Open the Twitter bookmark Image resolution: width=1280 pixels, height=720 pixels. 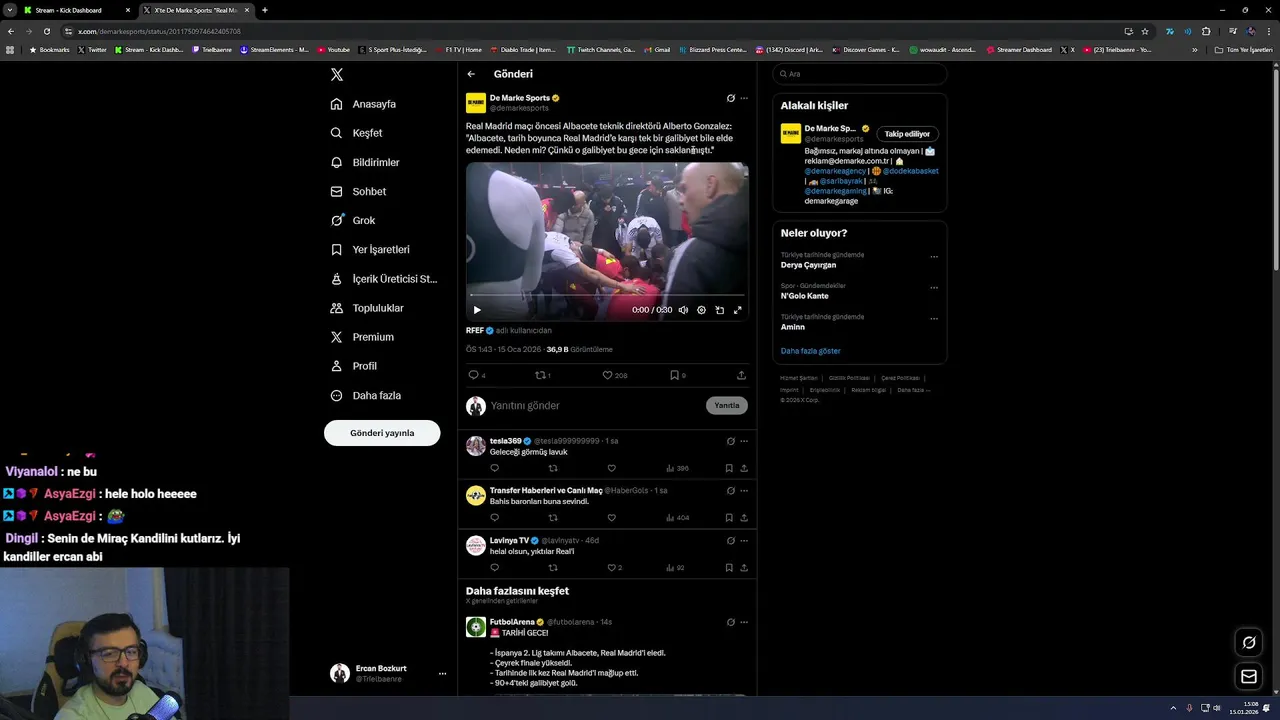coord(92,50)
